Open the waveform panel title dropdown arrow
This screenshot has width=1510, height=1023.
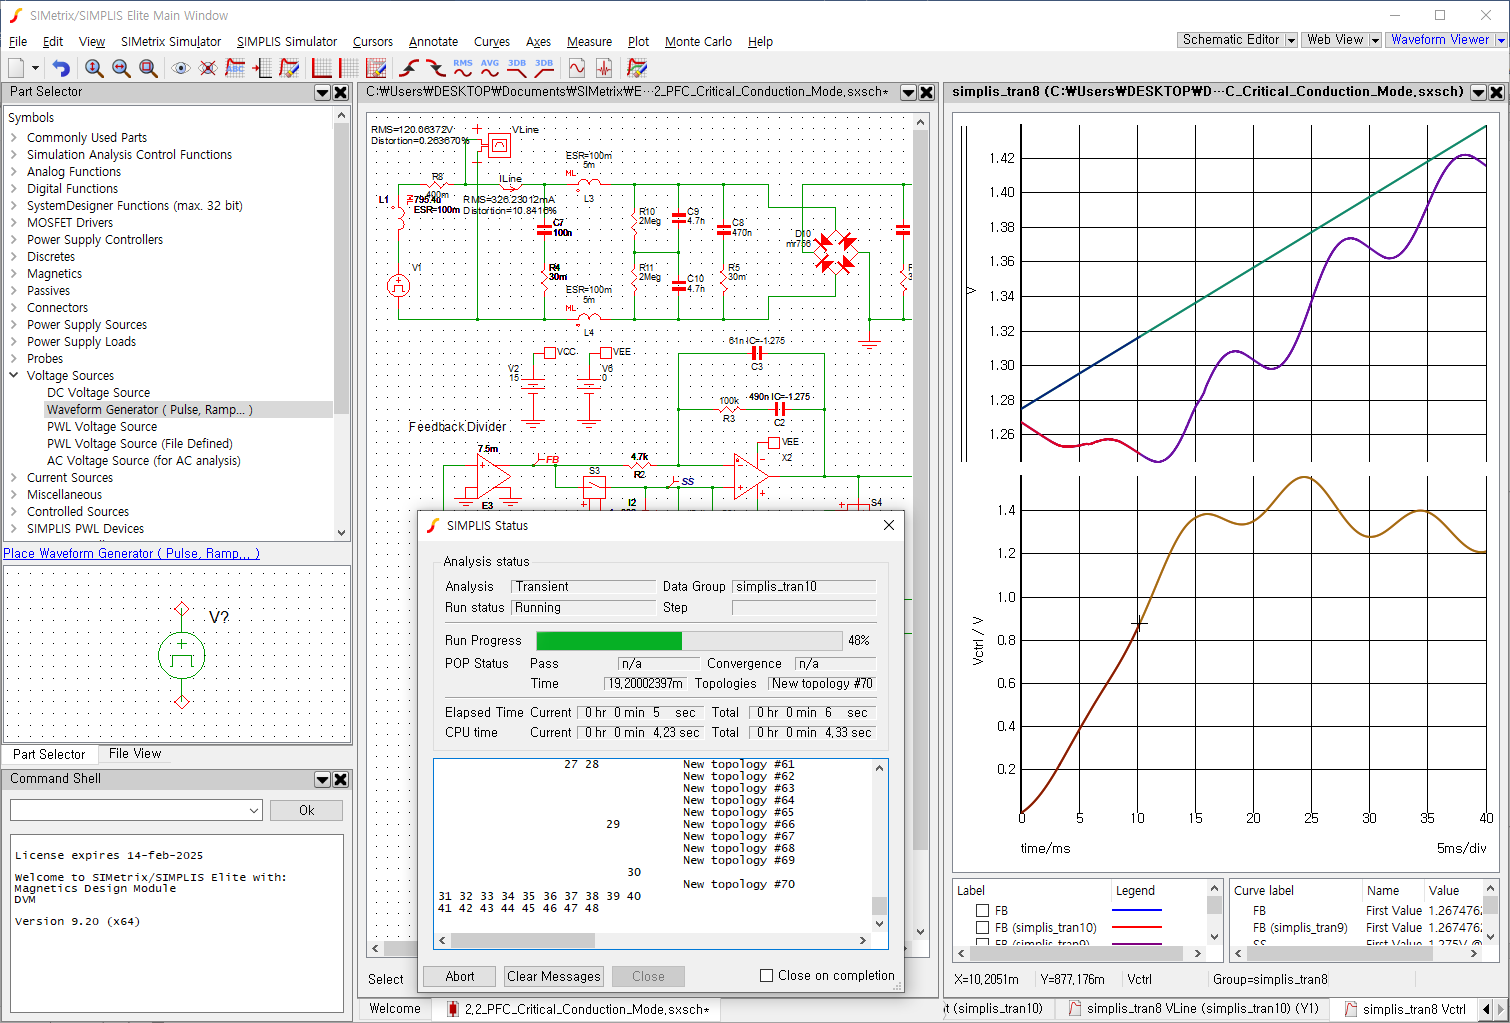coord(1478,92)
